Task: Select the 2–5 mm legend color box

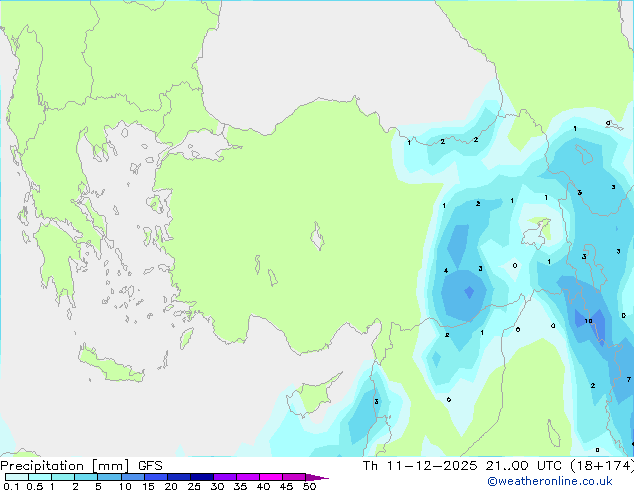Action: click(x=86, y=477)
